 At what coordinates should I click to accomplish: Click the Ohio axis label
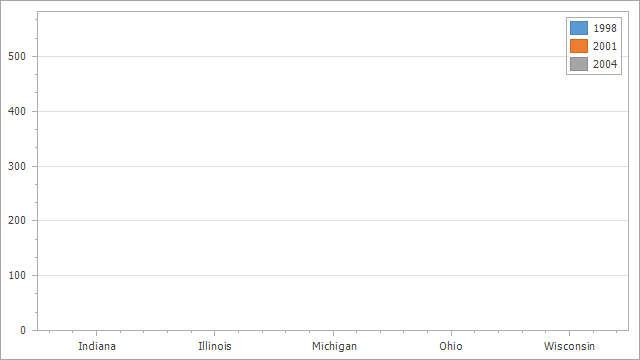tap(451, 346)
